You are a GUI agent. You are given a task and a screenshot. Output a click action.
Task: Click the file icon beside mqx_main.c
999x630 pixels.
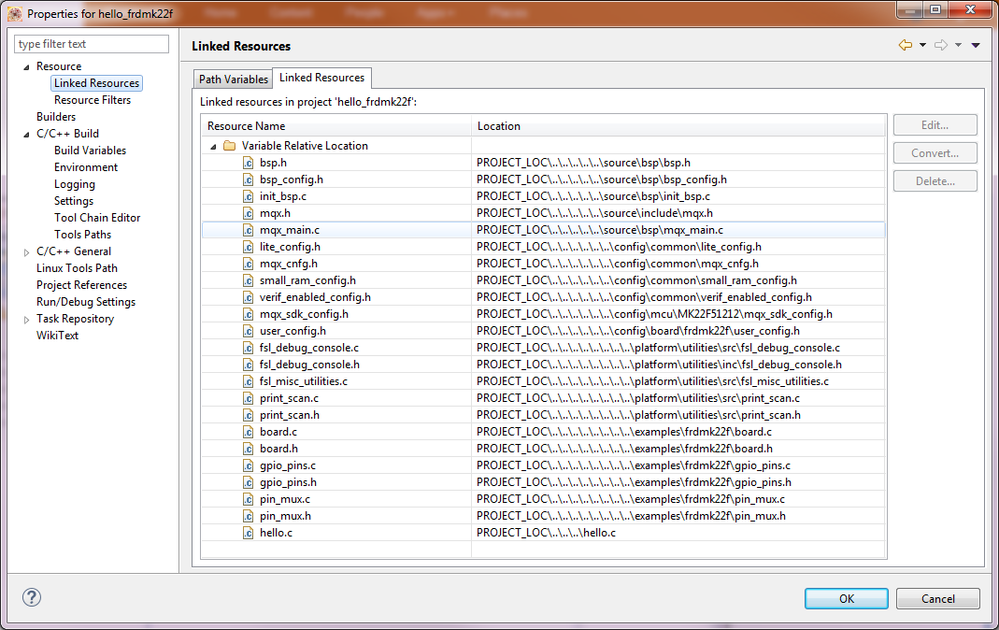point(248,230)
